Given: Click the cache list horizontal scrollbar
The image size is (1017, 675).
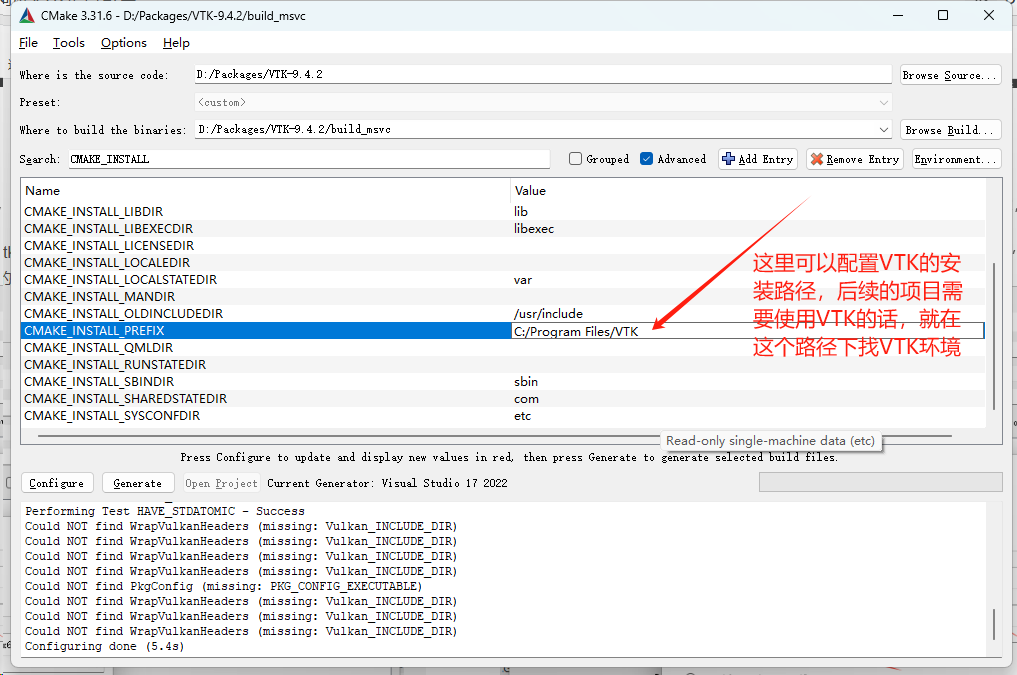Looking at the screenshot, I should pyautogui.click(x=494, y=436).
